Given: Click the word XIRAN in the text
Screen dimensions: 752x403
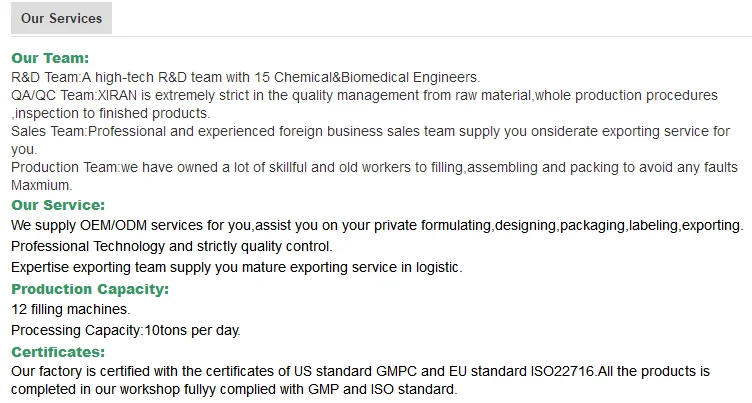Looking at the screenshot, I should tap(118, 95).
